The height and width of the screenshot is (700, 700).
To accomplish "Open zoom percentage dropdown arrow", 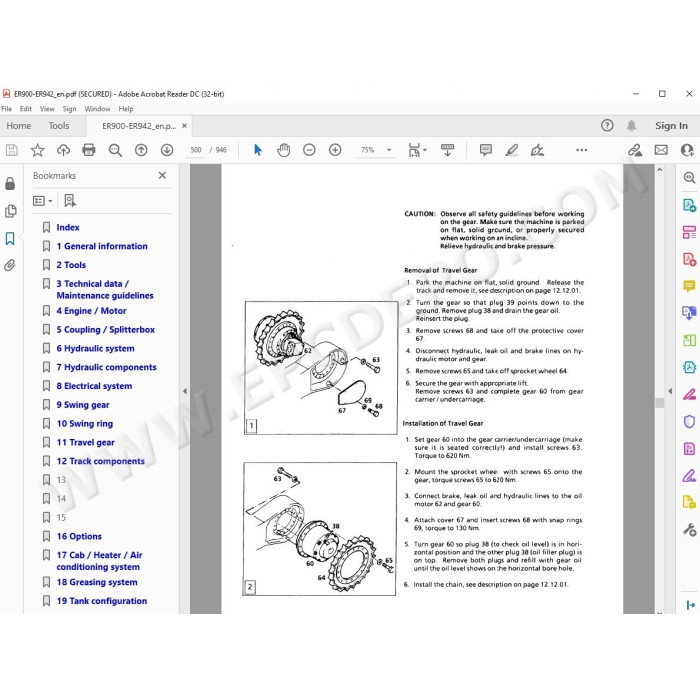I will click(389, 150).
